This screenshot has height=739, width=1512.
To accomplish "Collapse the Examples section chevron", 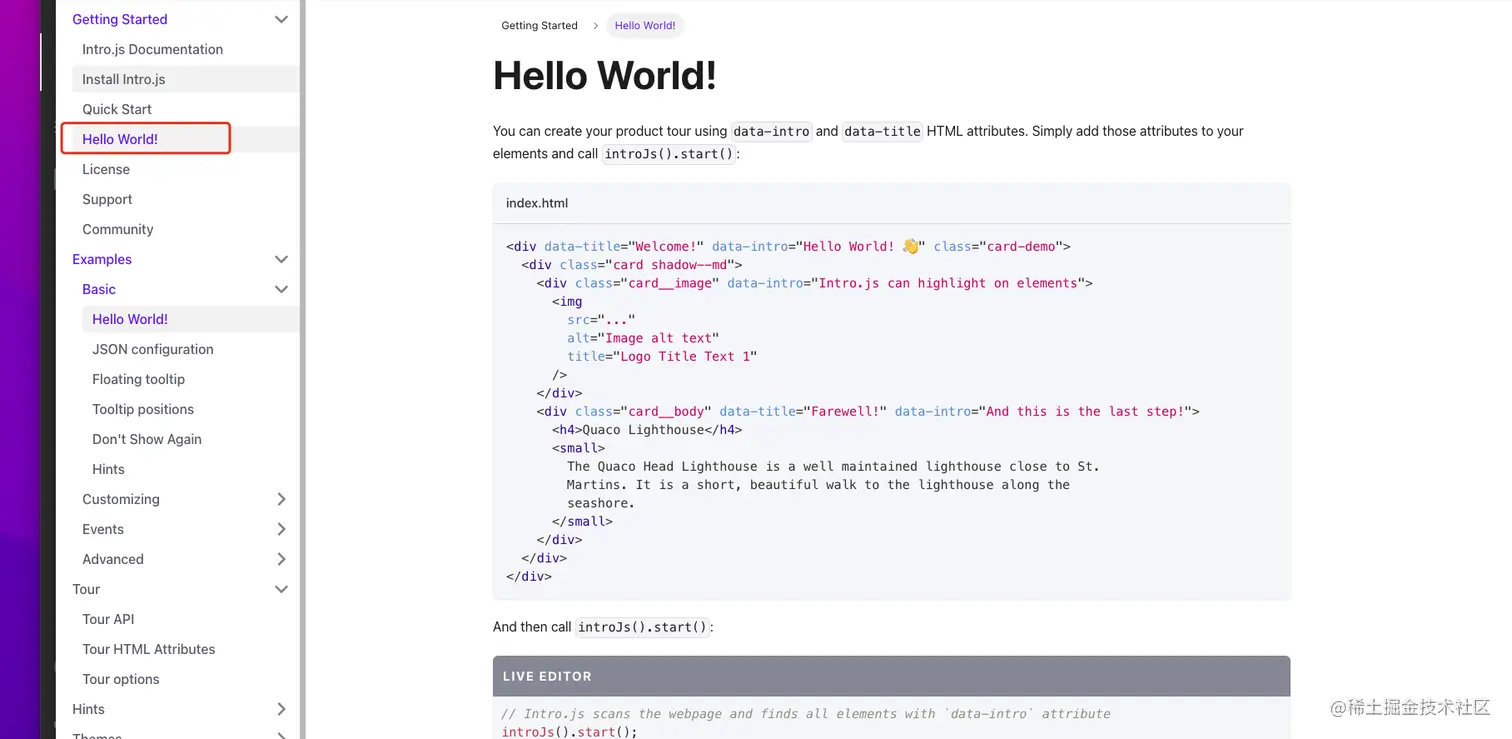I will 281,259.
